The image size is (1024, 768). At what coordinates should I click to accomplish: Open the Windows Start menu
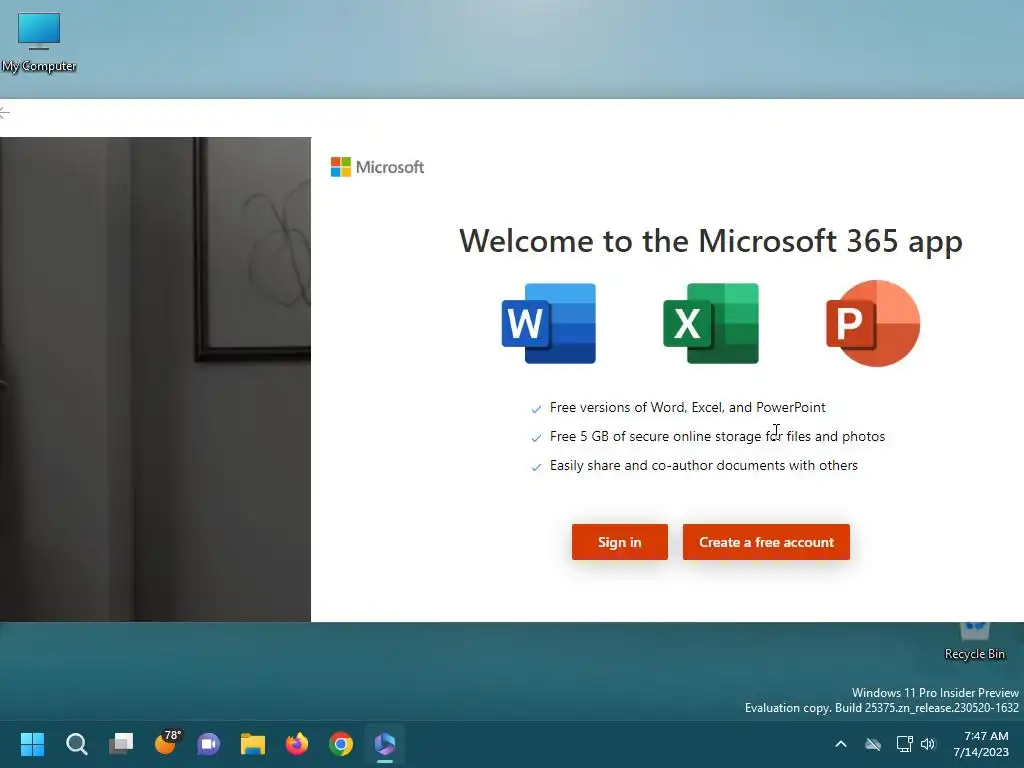click(x=32, y=744)
